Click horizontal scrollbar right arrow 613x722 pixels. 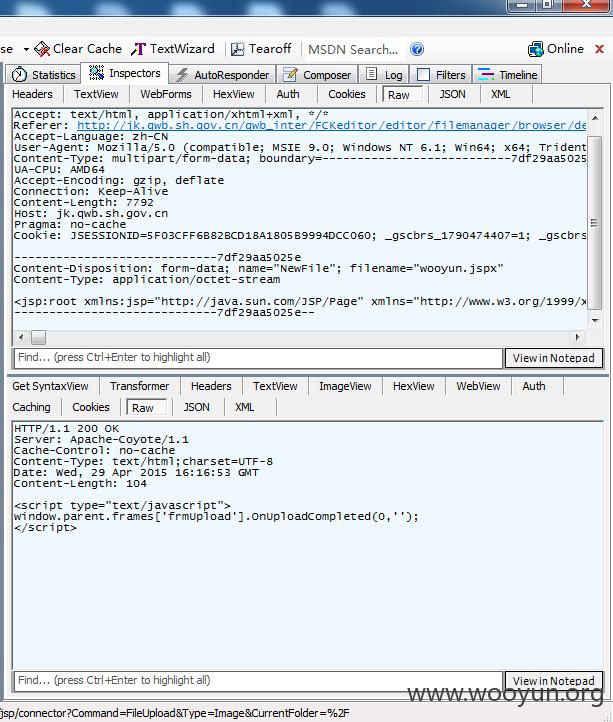tap(577, 337)
